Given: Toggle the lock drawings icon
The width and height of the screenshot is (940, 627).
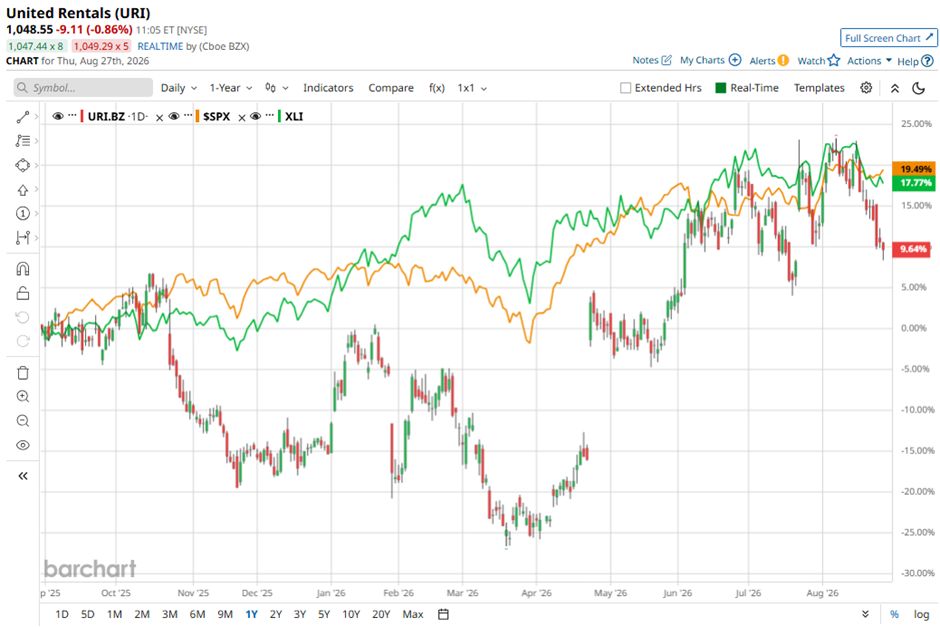Looking at the screenshot, I should pyautogui.click(x=23, y=293).
